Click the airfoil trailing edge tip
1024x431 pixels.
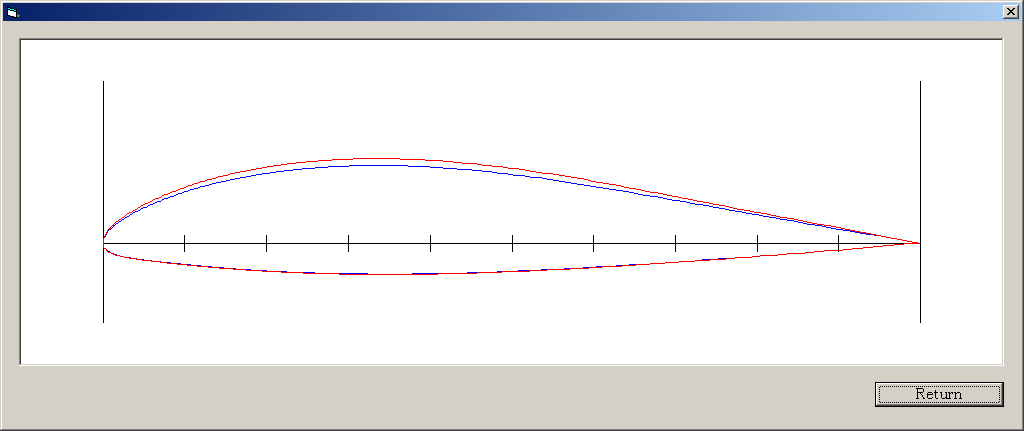click(919, 242)
